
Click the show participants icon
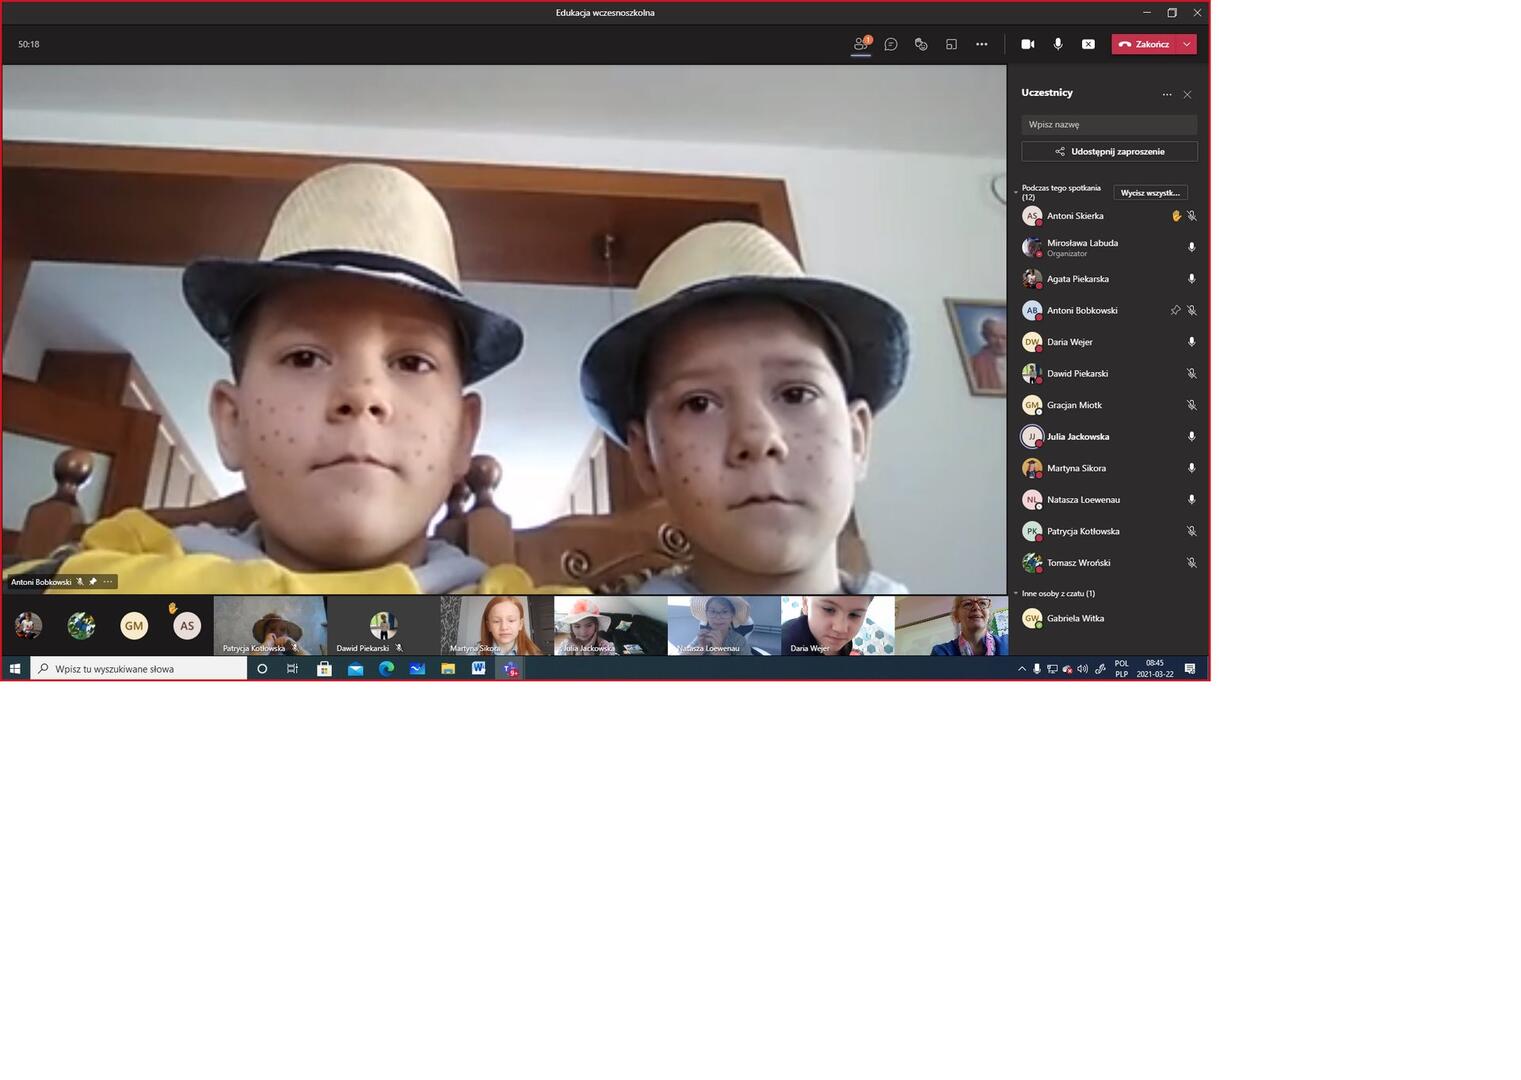pos(860,44)
